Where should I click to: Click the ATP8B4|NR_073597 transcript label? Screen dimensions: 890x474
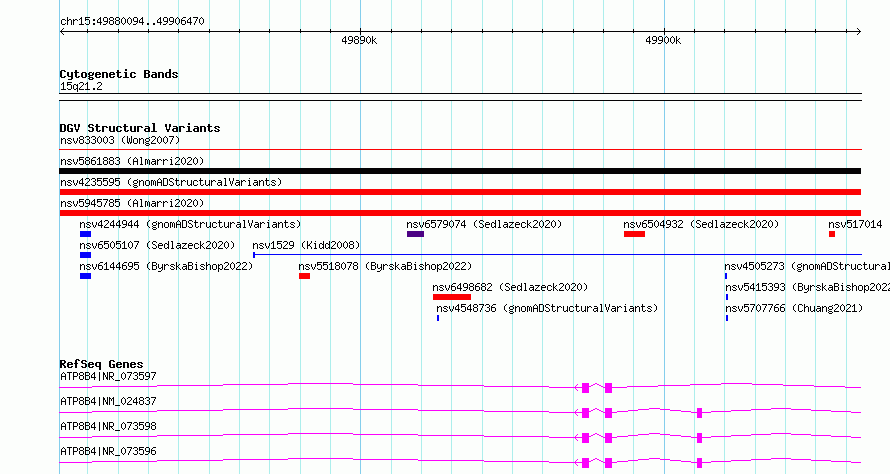point(108,376)
